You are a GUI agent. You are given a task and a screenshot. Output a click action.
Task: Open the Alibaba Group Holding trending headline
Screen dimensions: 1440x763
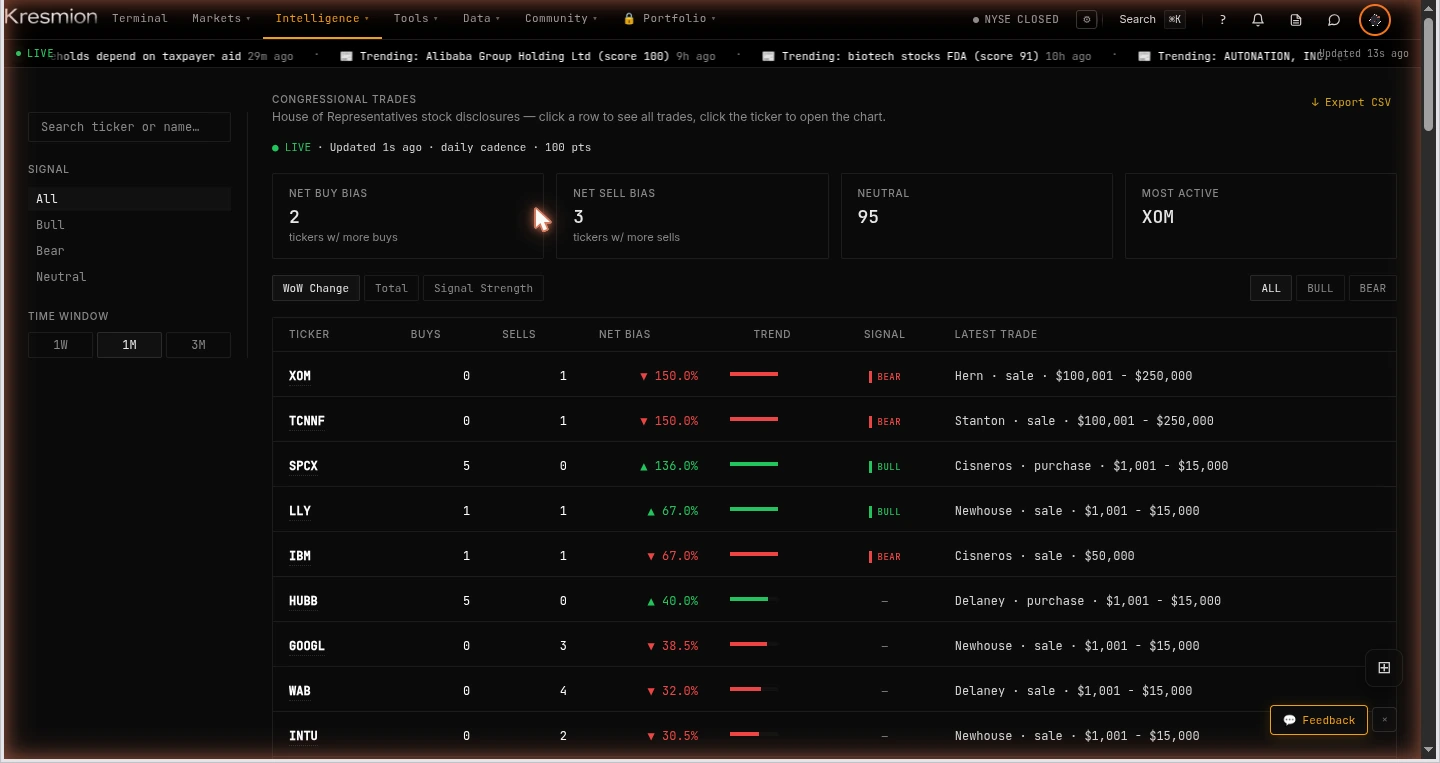pyautogui.click(x=528, y=56)
